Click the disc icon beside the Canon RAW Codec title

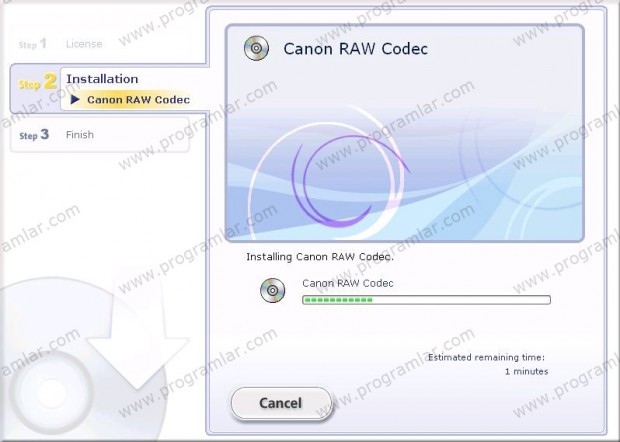click(x=256, y=48)
